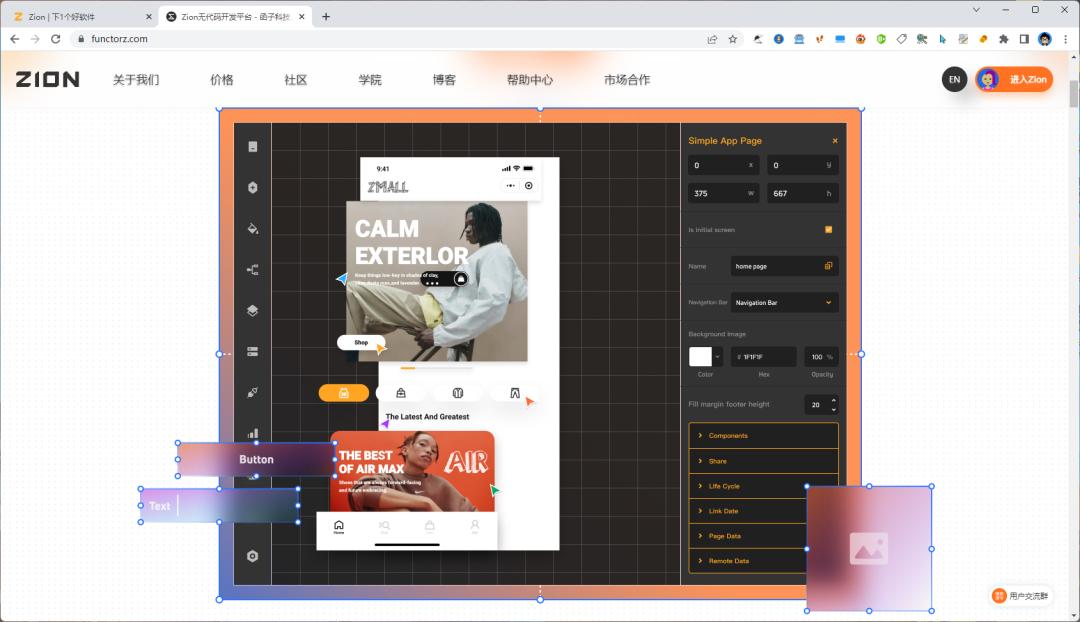
Task: Uncheck initial screen option in Simple App Page panel
Action: point(827,229)
